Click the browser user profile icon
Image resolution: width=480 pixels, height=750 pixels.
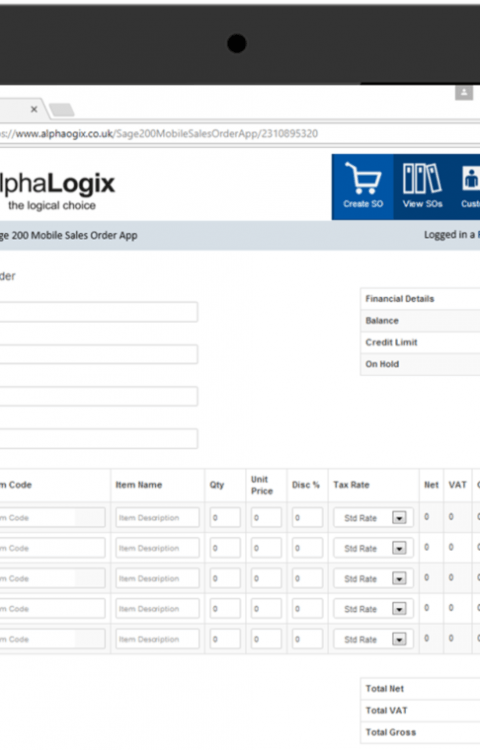point(464,93)
